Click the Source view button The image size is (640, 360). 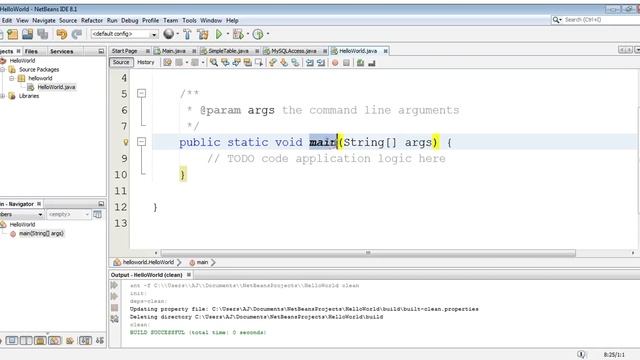121,62
